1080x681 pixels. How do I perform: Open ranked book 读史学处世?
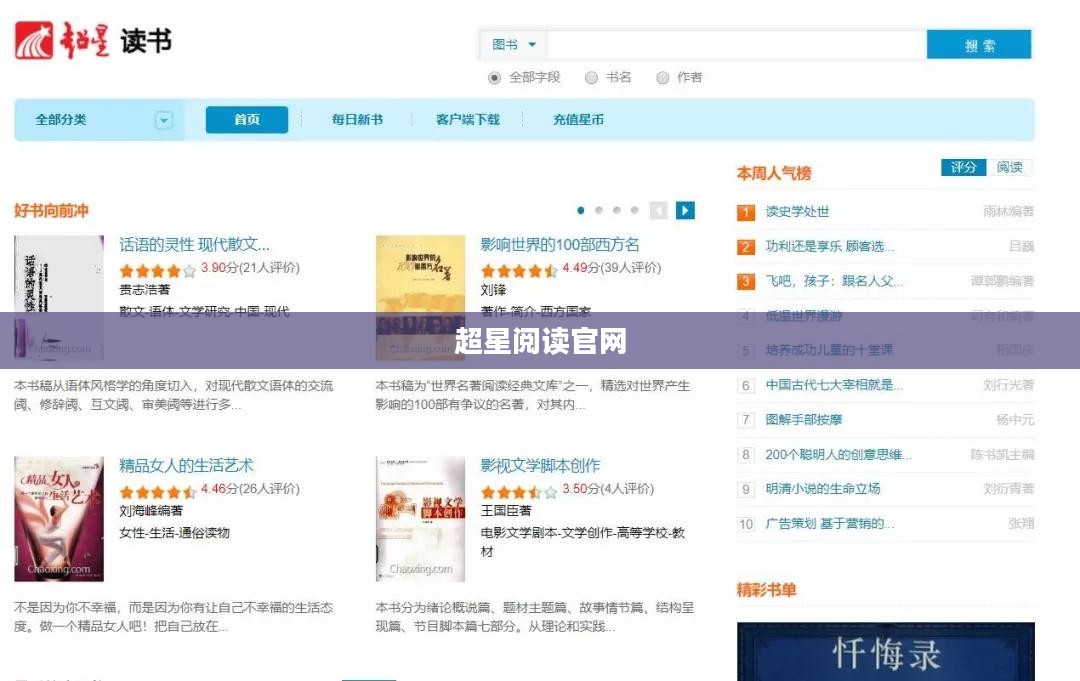coord(797,211)
